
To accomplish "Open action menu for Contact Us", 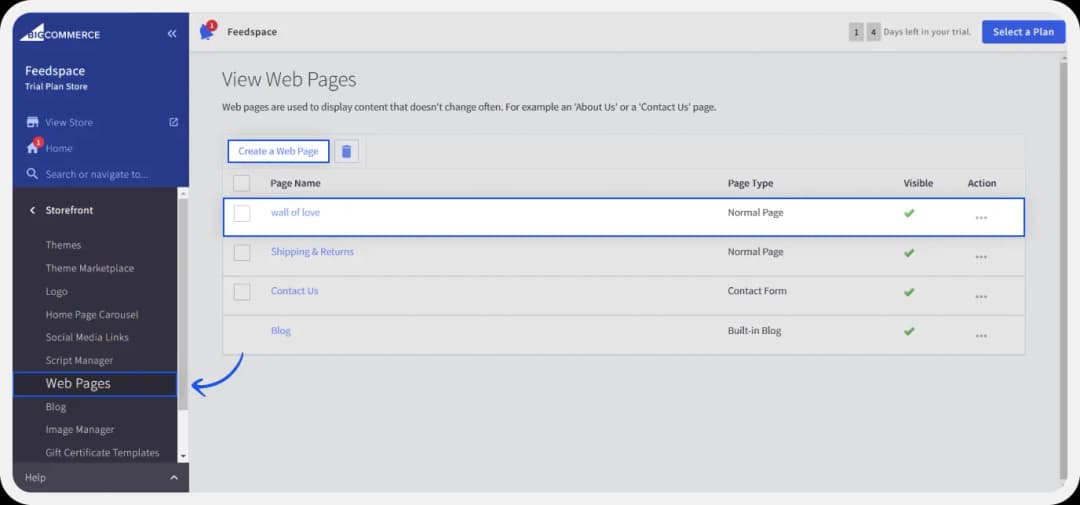I will (981, 296).
